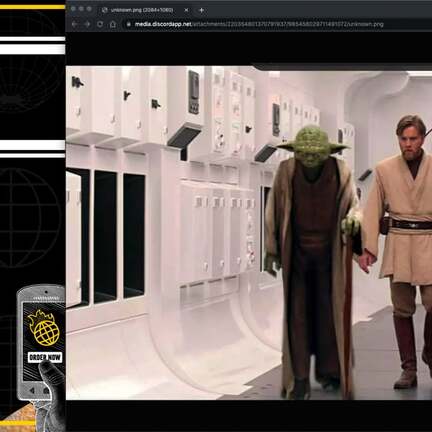The height and width of the screenshot is (432, 432).
Task: Maximize the browser window with the green button
Action: click(89, 9)
